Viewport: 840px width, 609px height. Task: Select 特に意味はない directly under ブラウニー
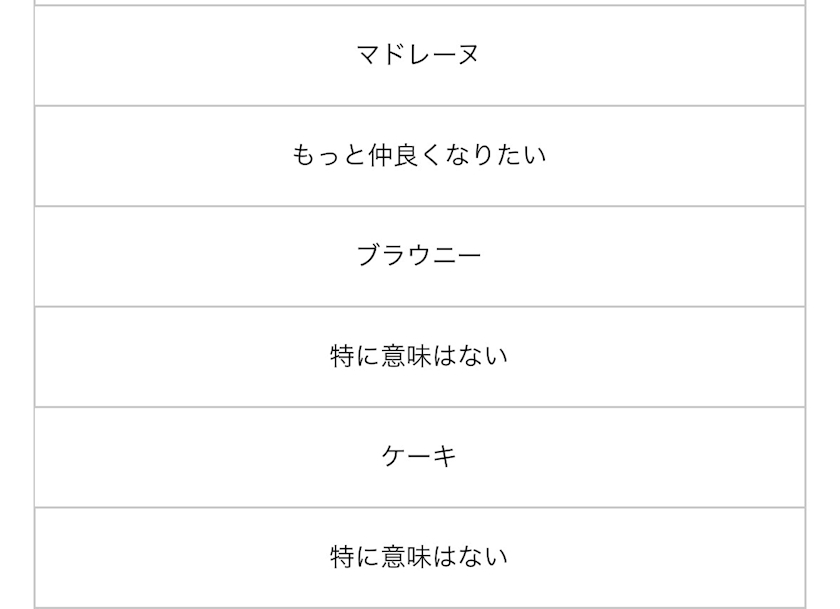coord(419,356)
